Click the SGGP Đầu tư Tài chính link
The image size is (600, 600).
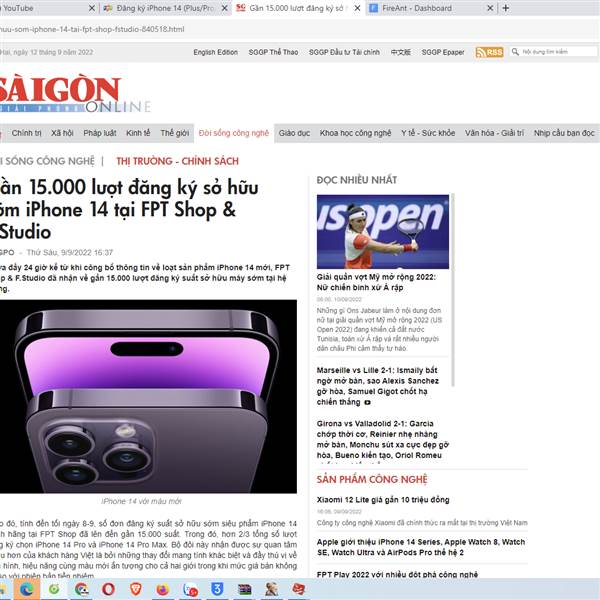pos(344,52)
